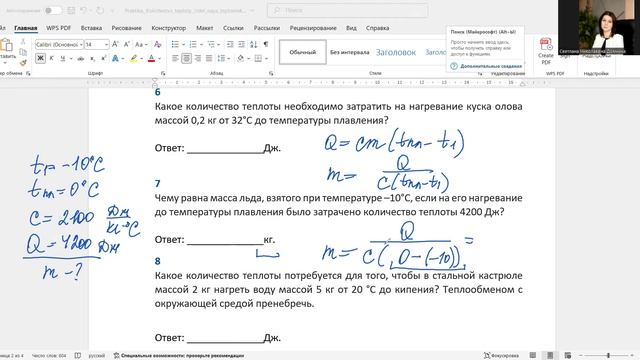This screenshot has width=640, height=360.
Task: Click the Read Mode view icon
Action: point(533,356)
